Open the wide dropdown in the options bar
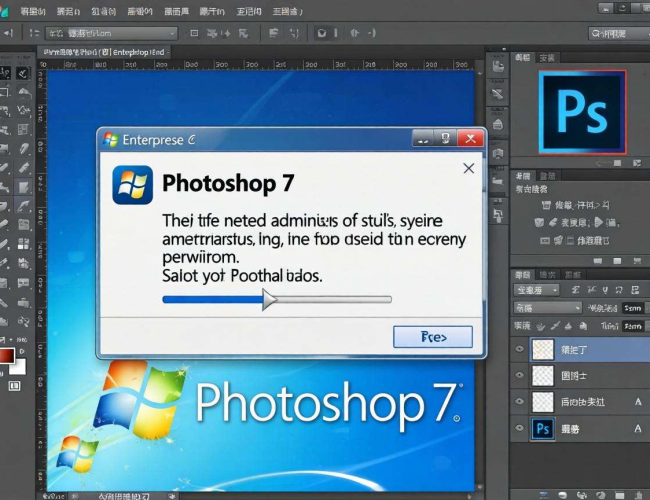The height and width of the screenshot is (500, 650). pyautogui.click(x=112, y=33)
